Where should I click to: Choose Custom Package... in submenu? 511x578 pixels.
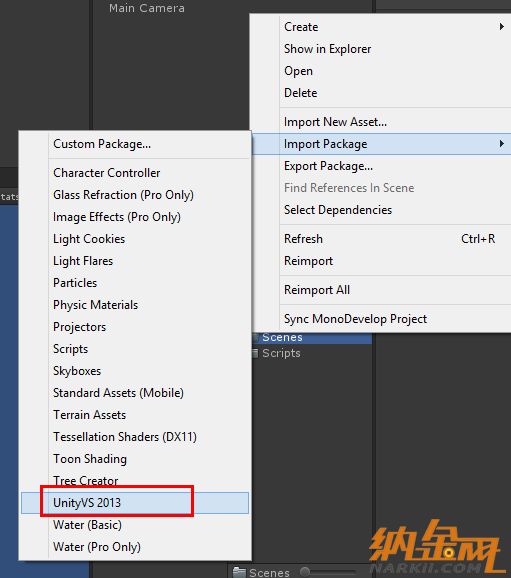[x=135, y=144]
